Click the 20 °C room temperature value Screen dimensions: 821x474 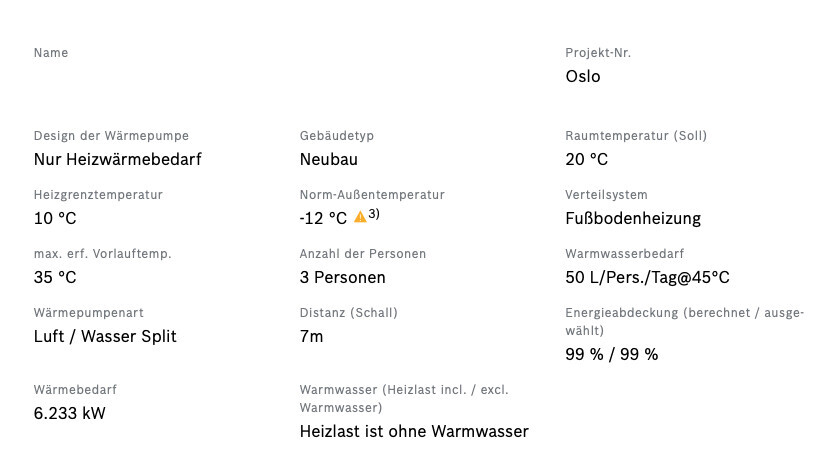tap(586, 159)
